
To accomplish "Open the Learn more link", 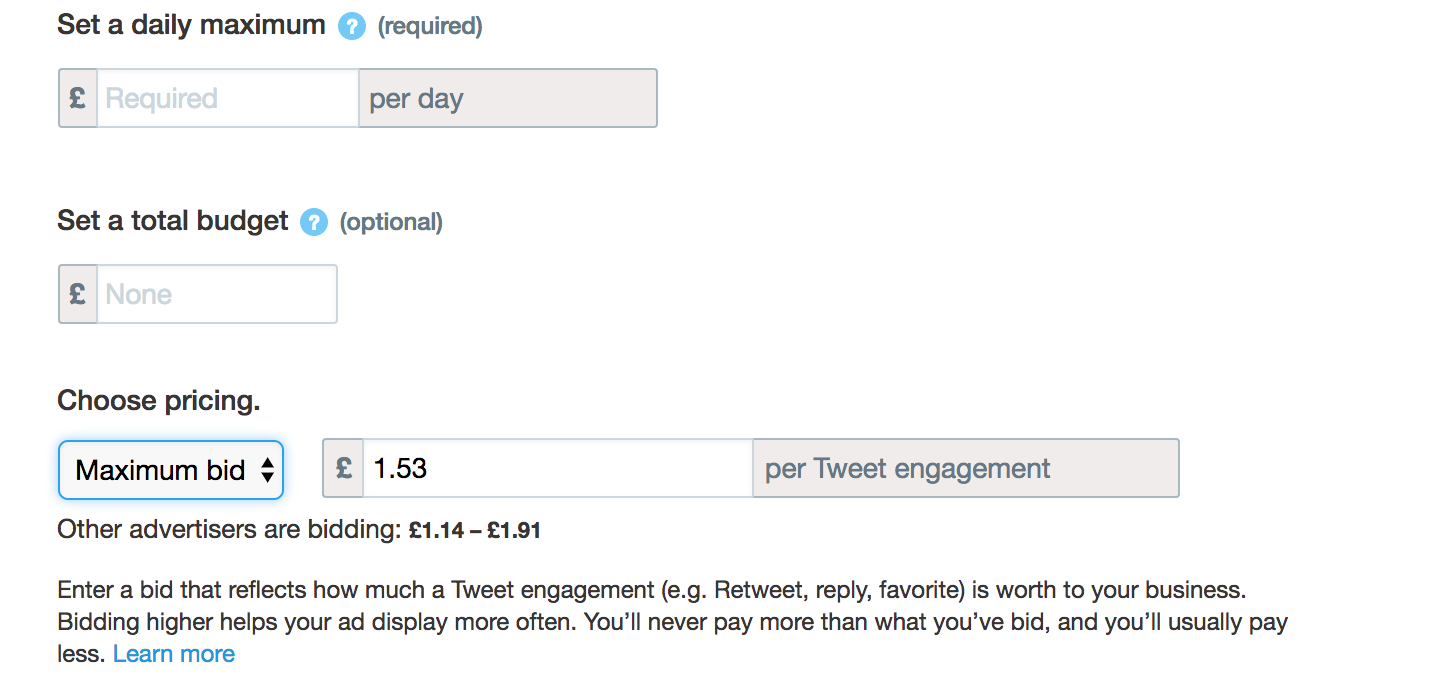I will (174, 654).
